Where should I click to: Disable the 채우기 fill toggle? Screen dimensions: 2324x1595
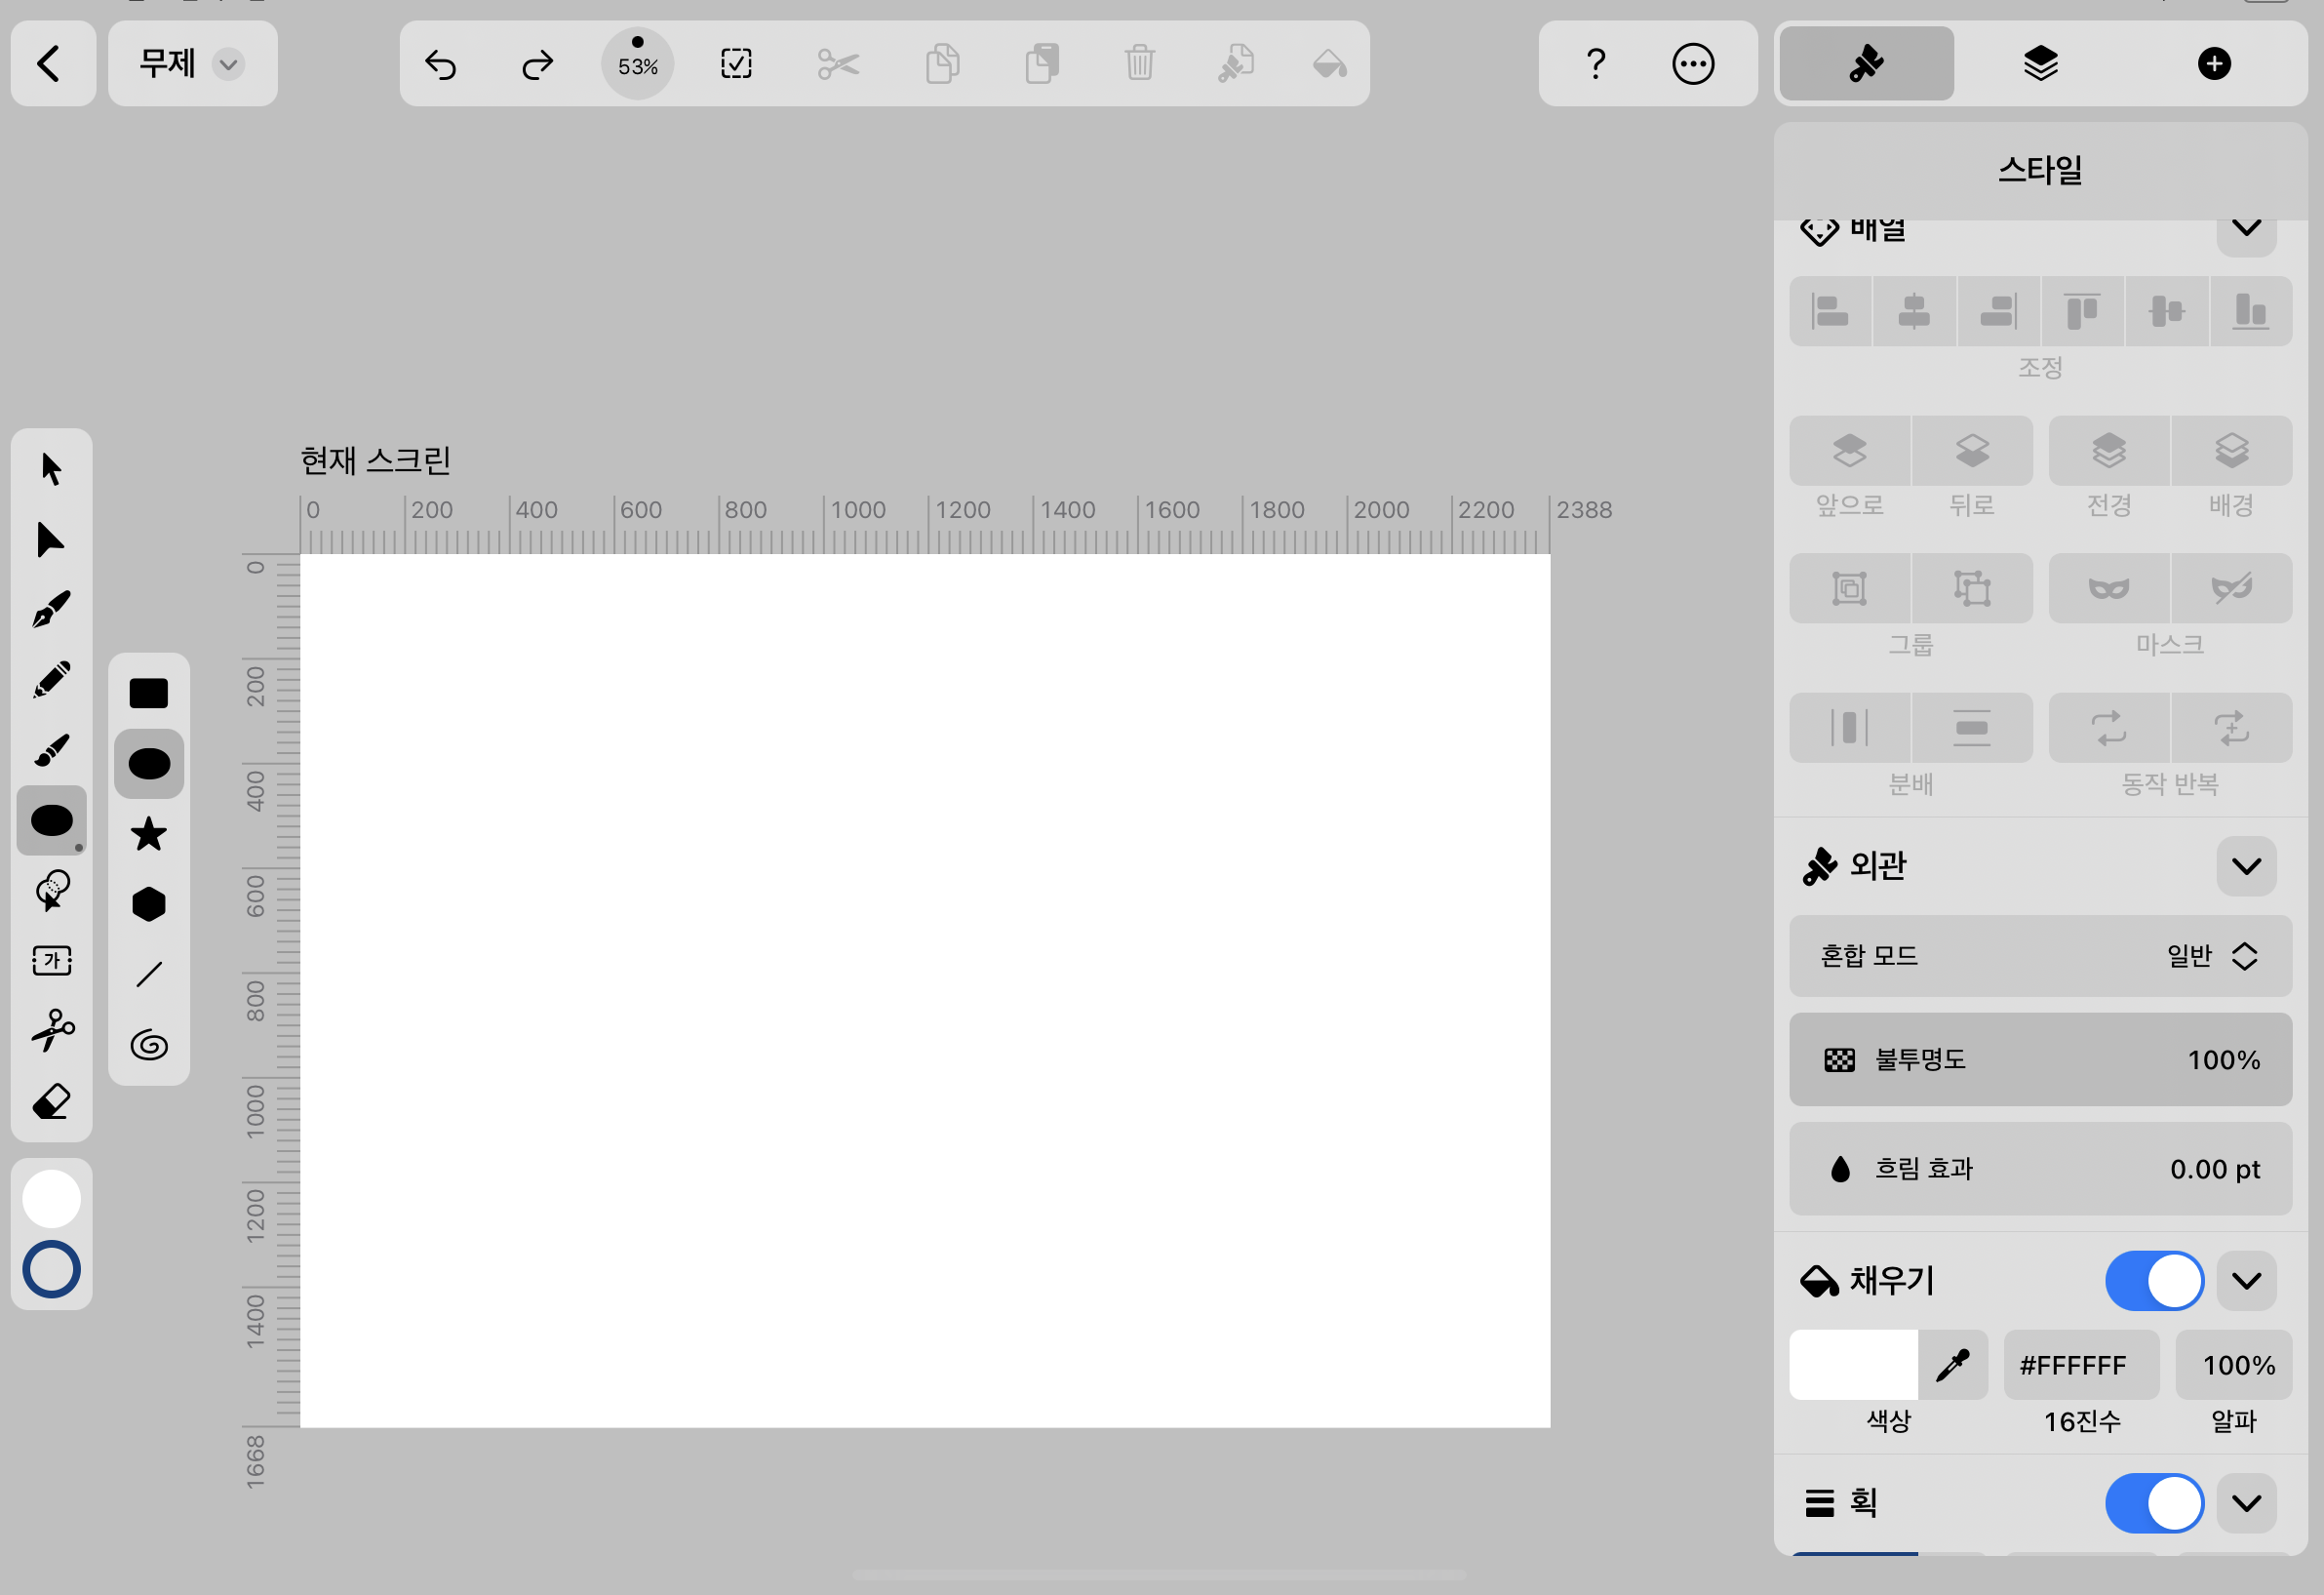(2153, 1281)
